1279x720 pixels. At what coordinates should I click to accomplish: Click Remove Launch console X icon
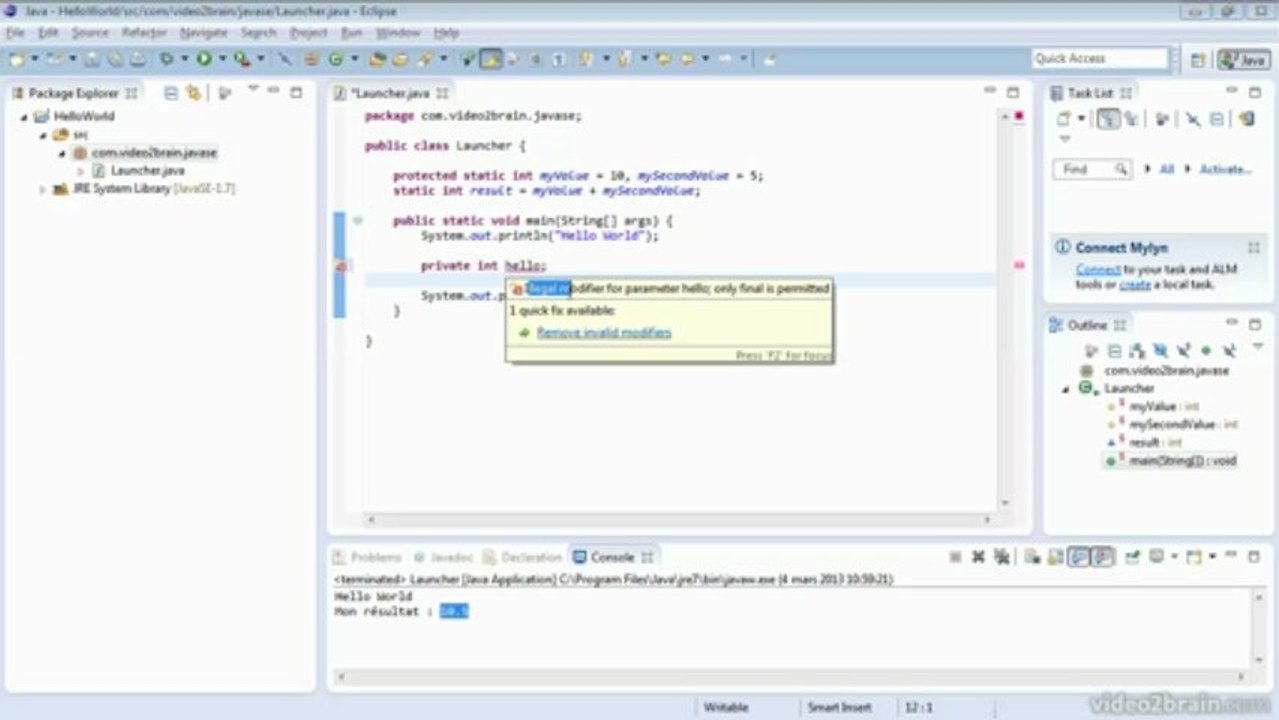[x=979, y=557]
